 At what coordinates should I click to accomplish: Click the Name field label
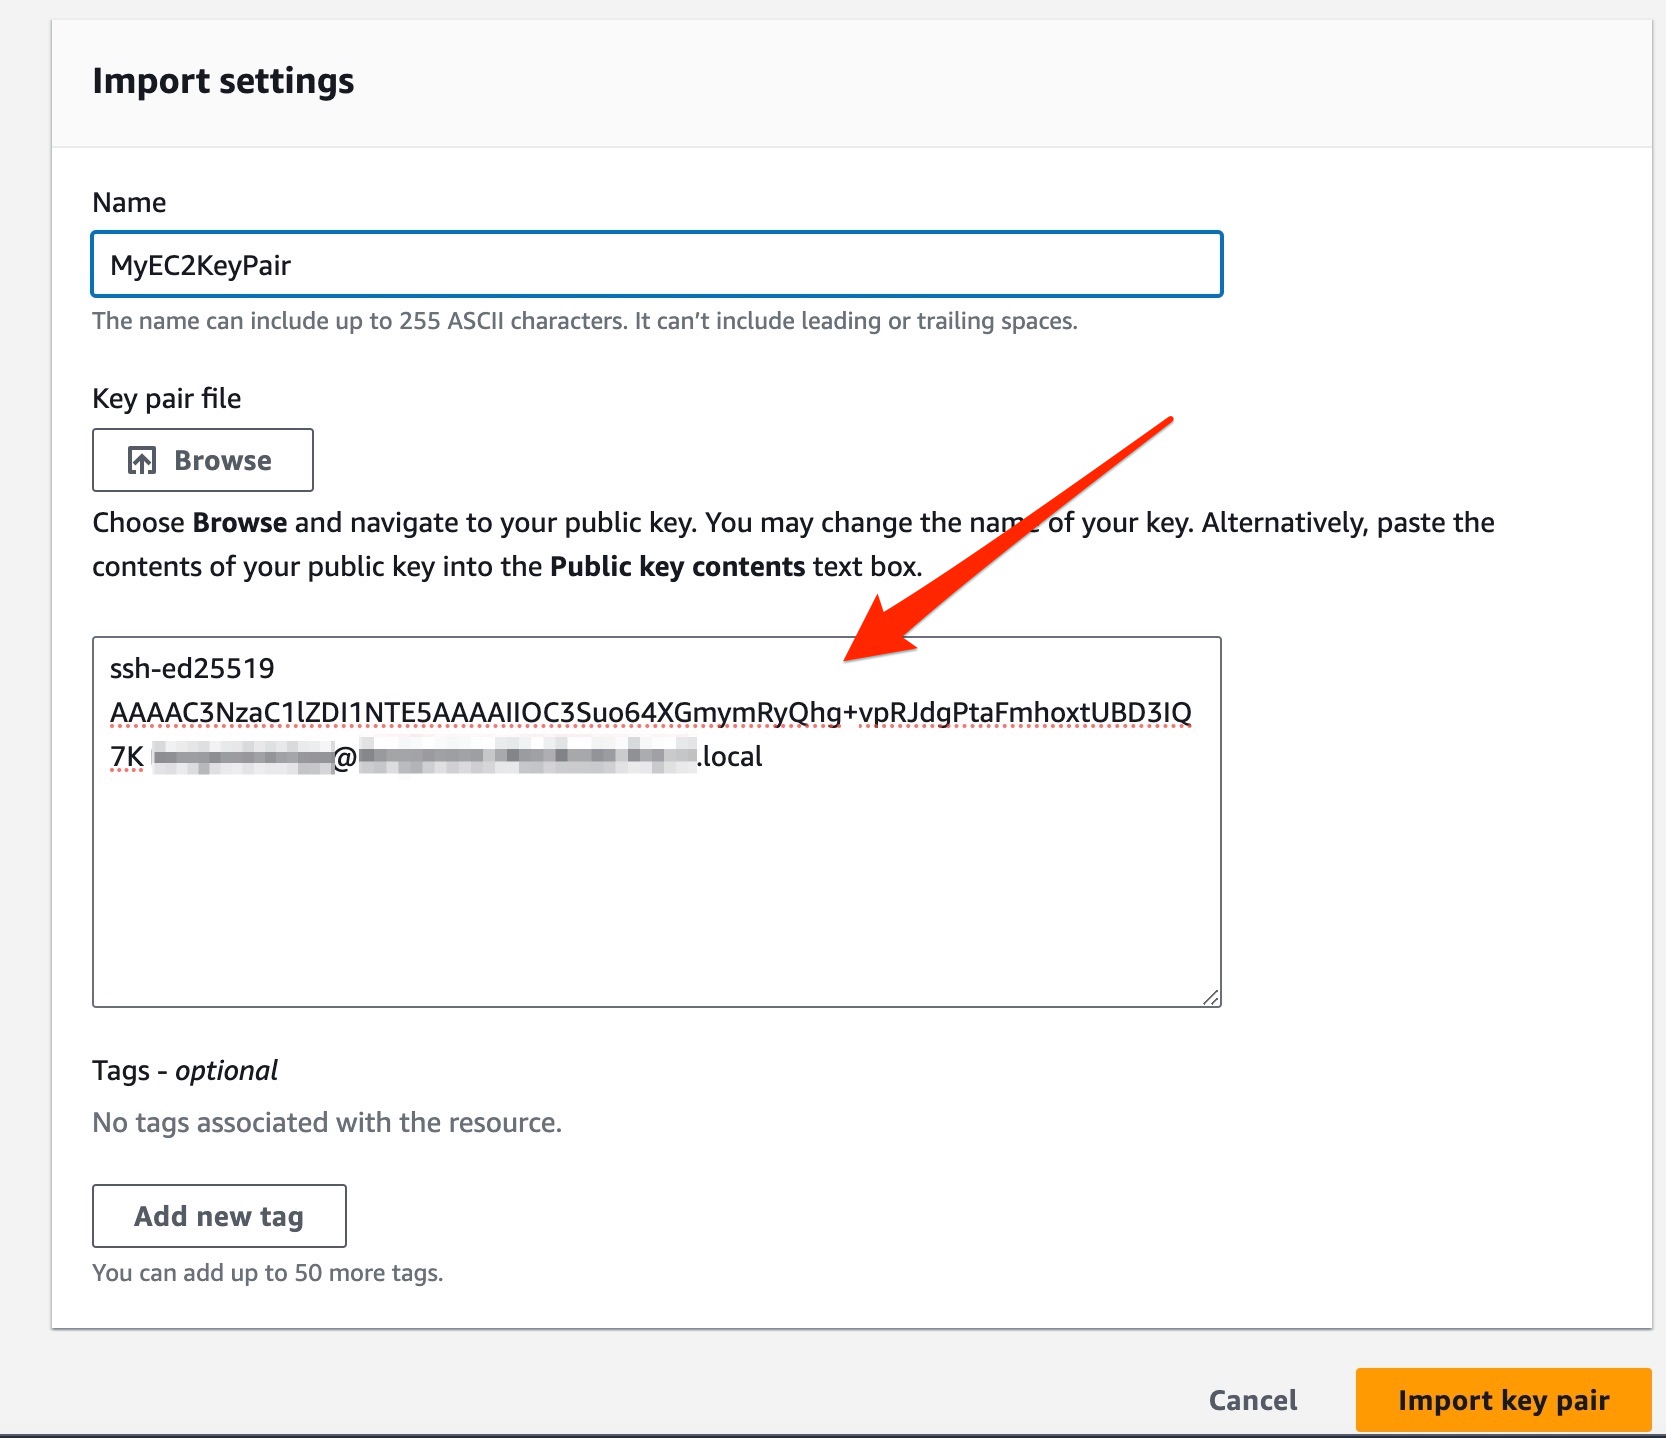(129, 203)
